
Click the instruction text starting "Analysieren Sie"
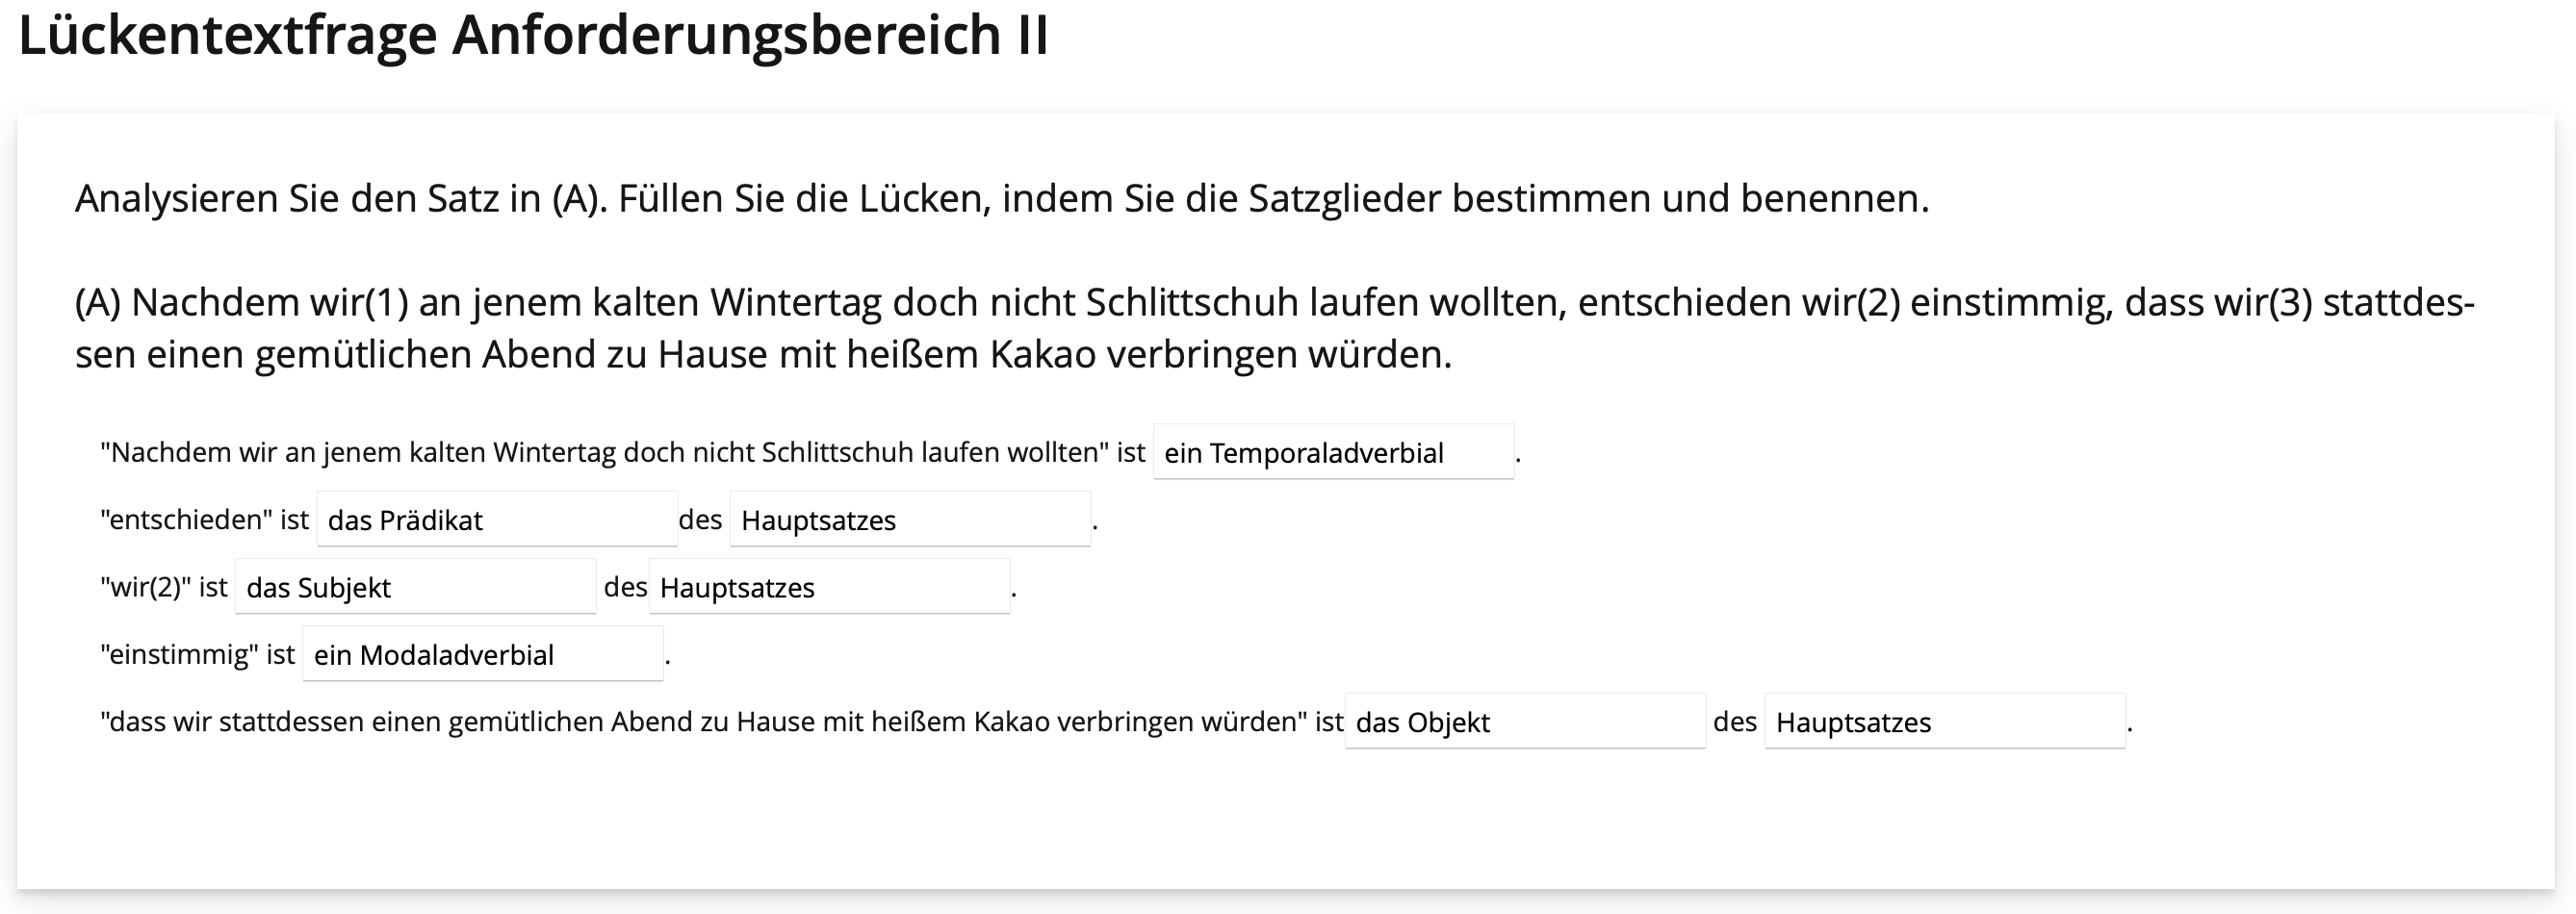click(1001, 199)
